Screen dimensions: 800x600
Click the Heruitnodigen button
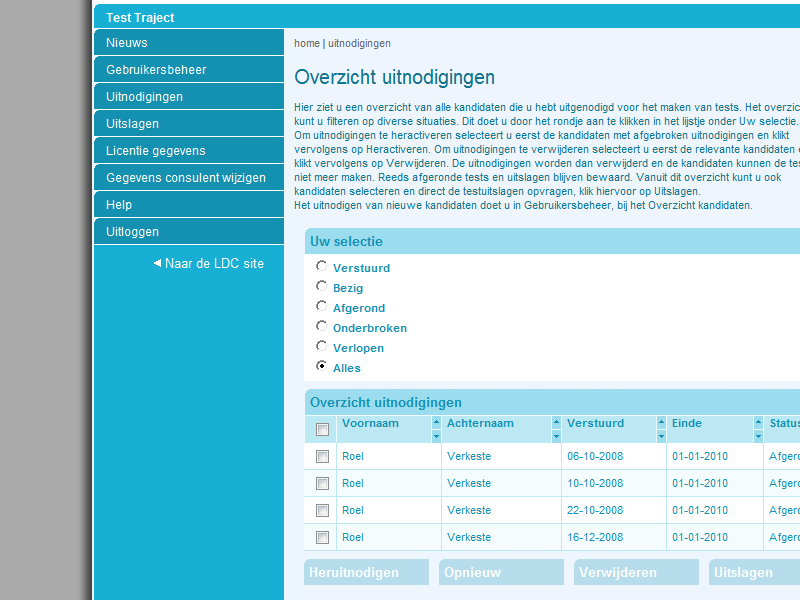[366, 572]
